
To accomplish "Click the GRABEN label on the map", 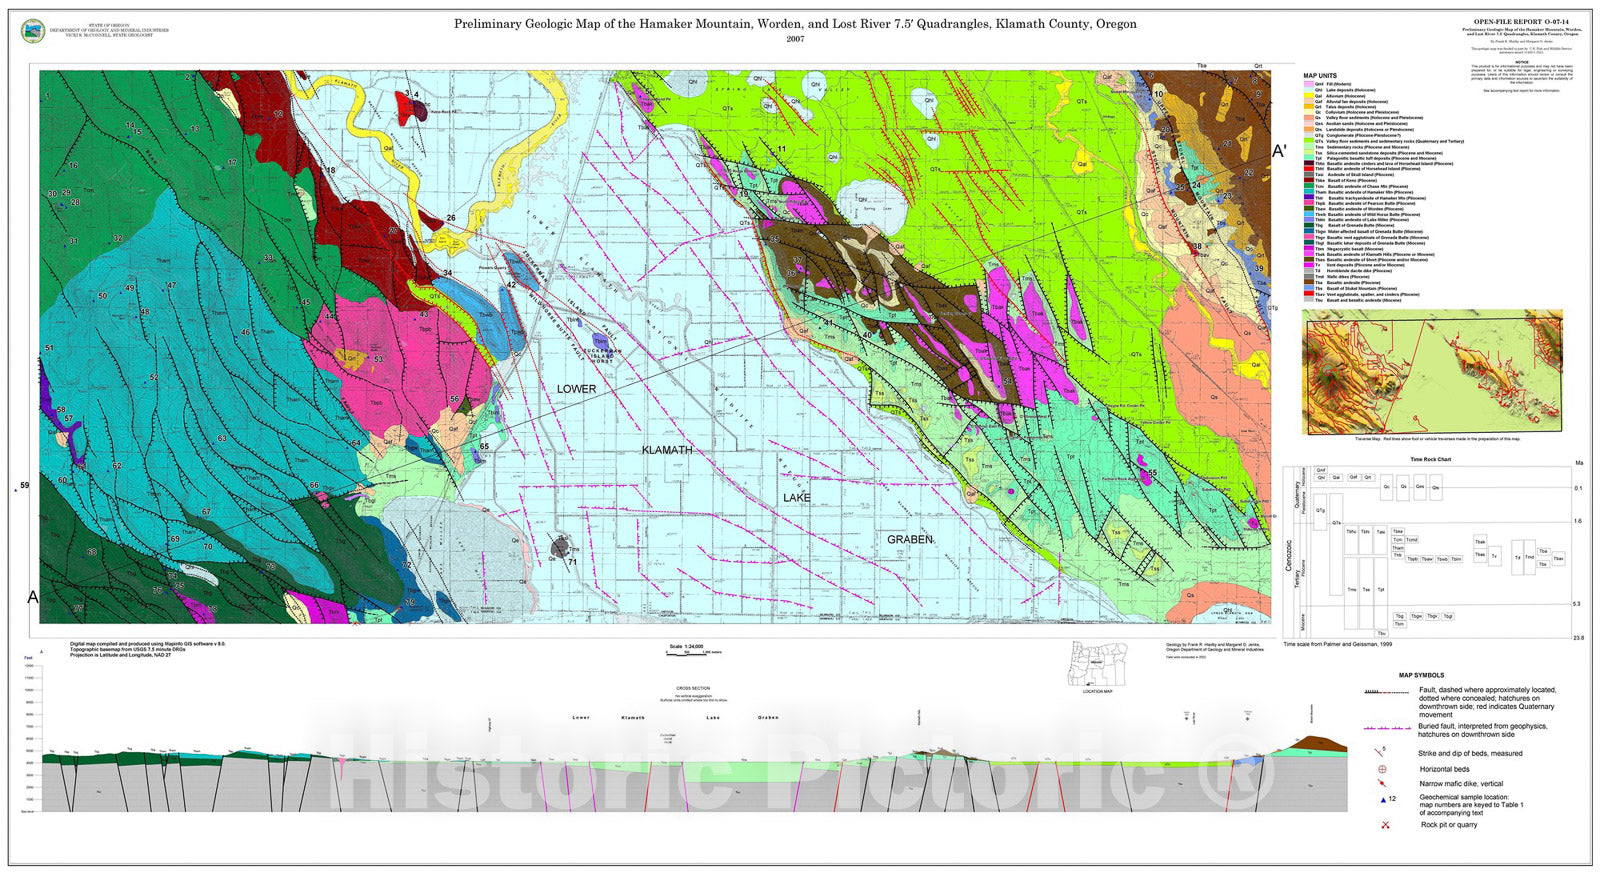I will (910, 539).
